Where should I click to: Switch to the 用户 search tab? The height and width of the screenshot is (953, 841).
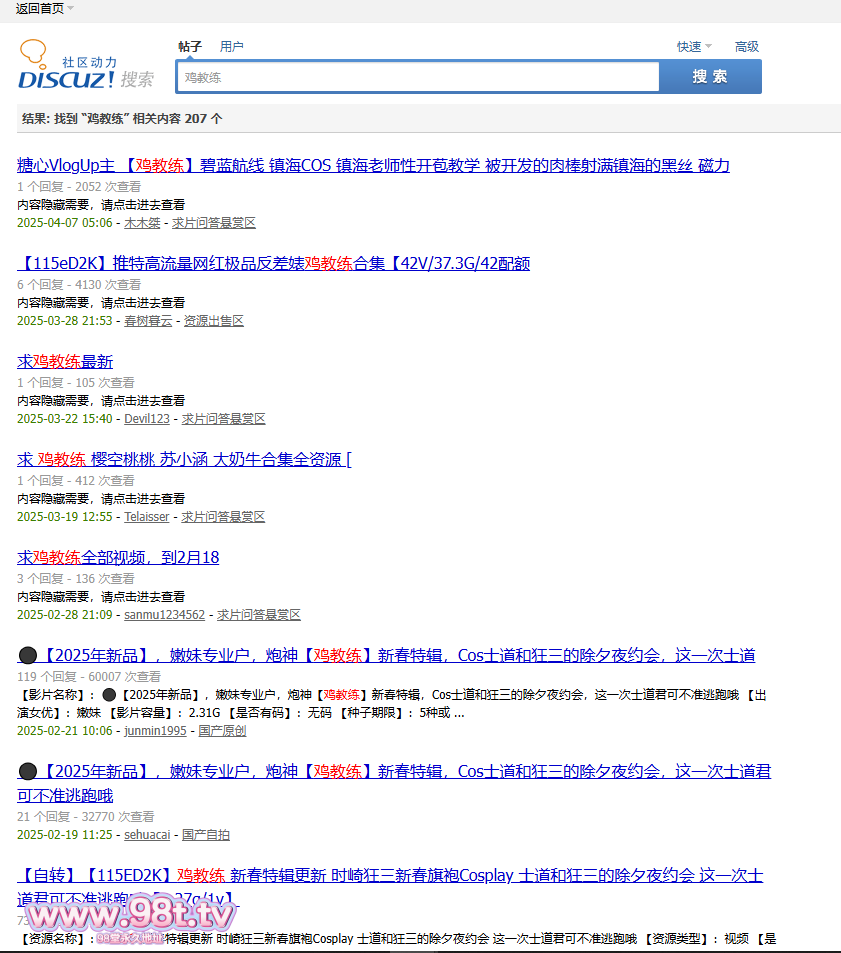[232, 46]
